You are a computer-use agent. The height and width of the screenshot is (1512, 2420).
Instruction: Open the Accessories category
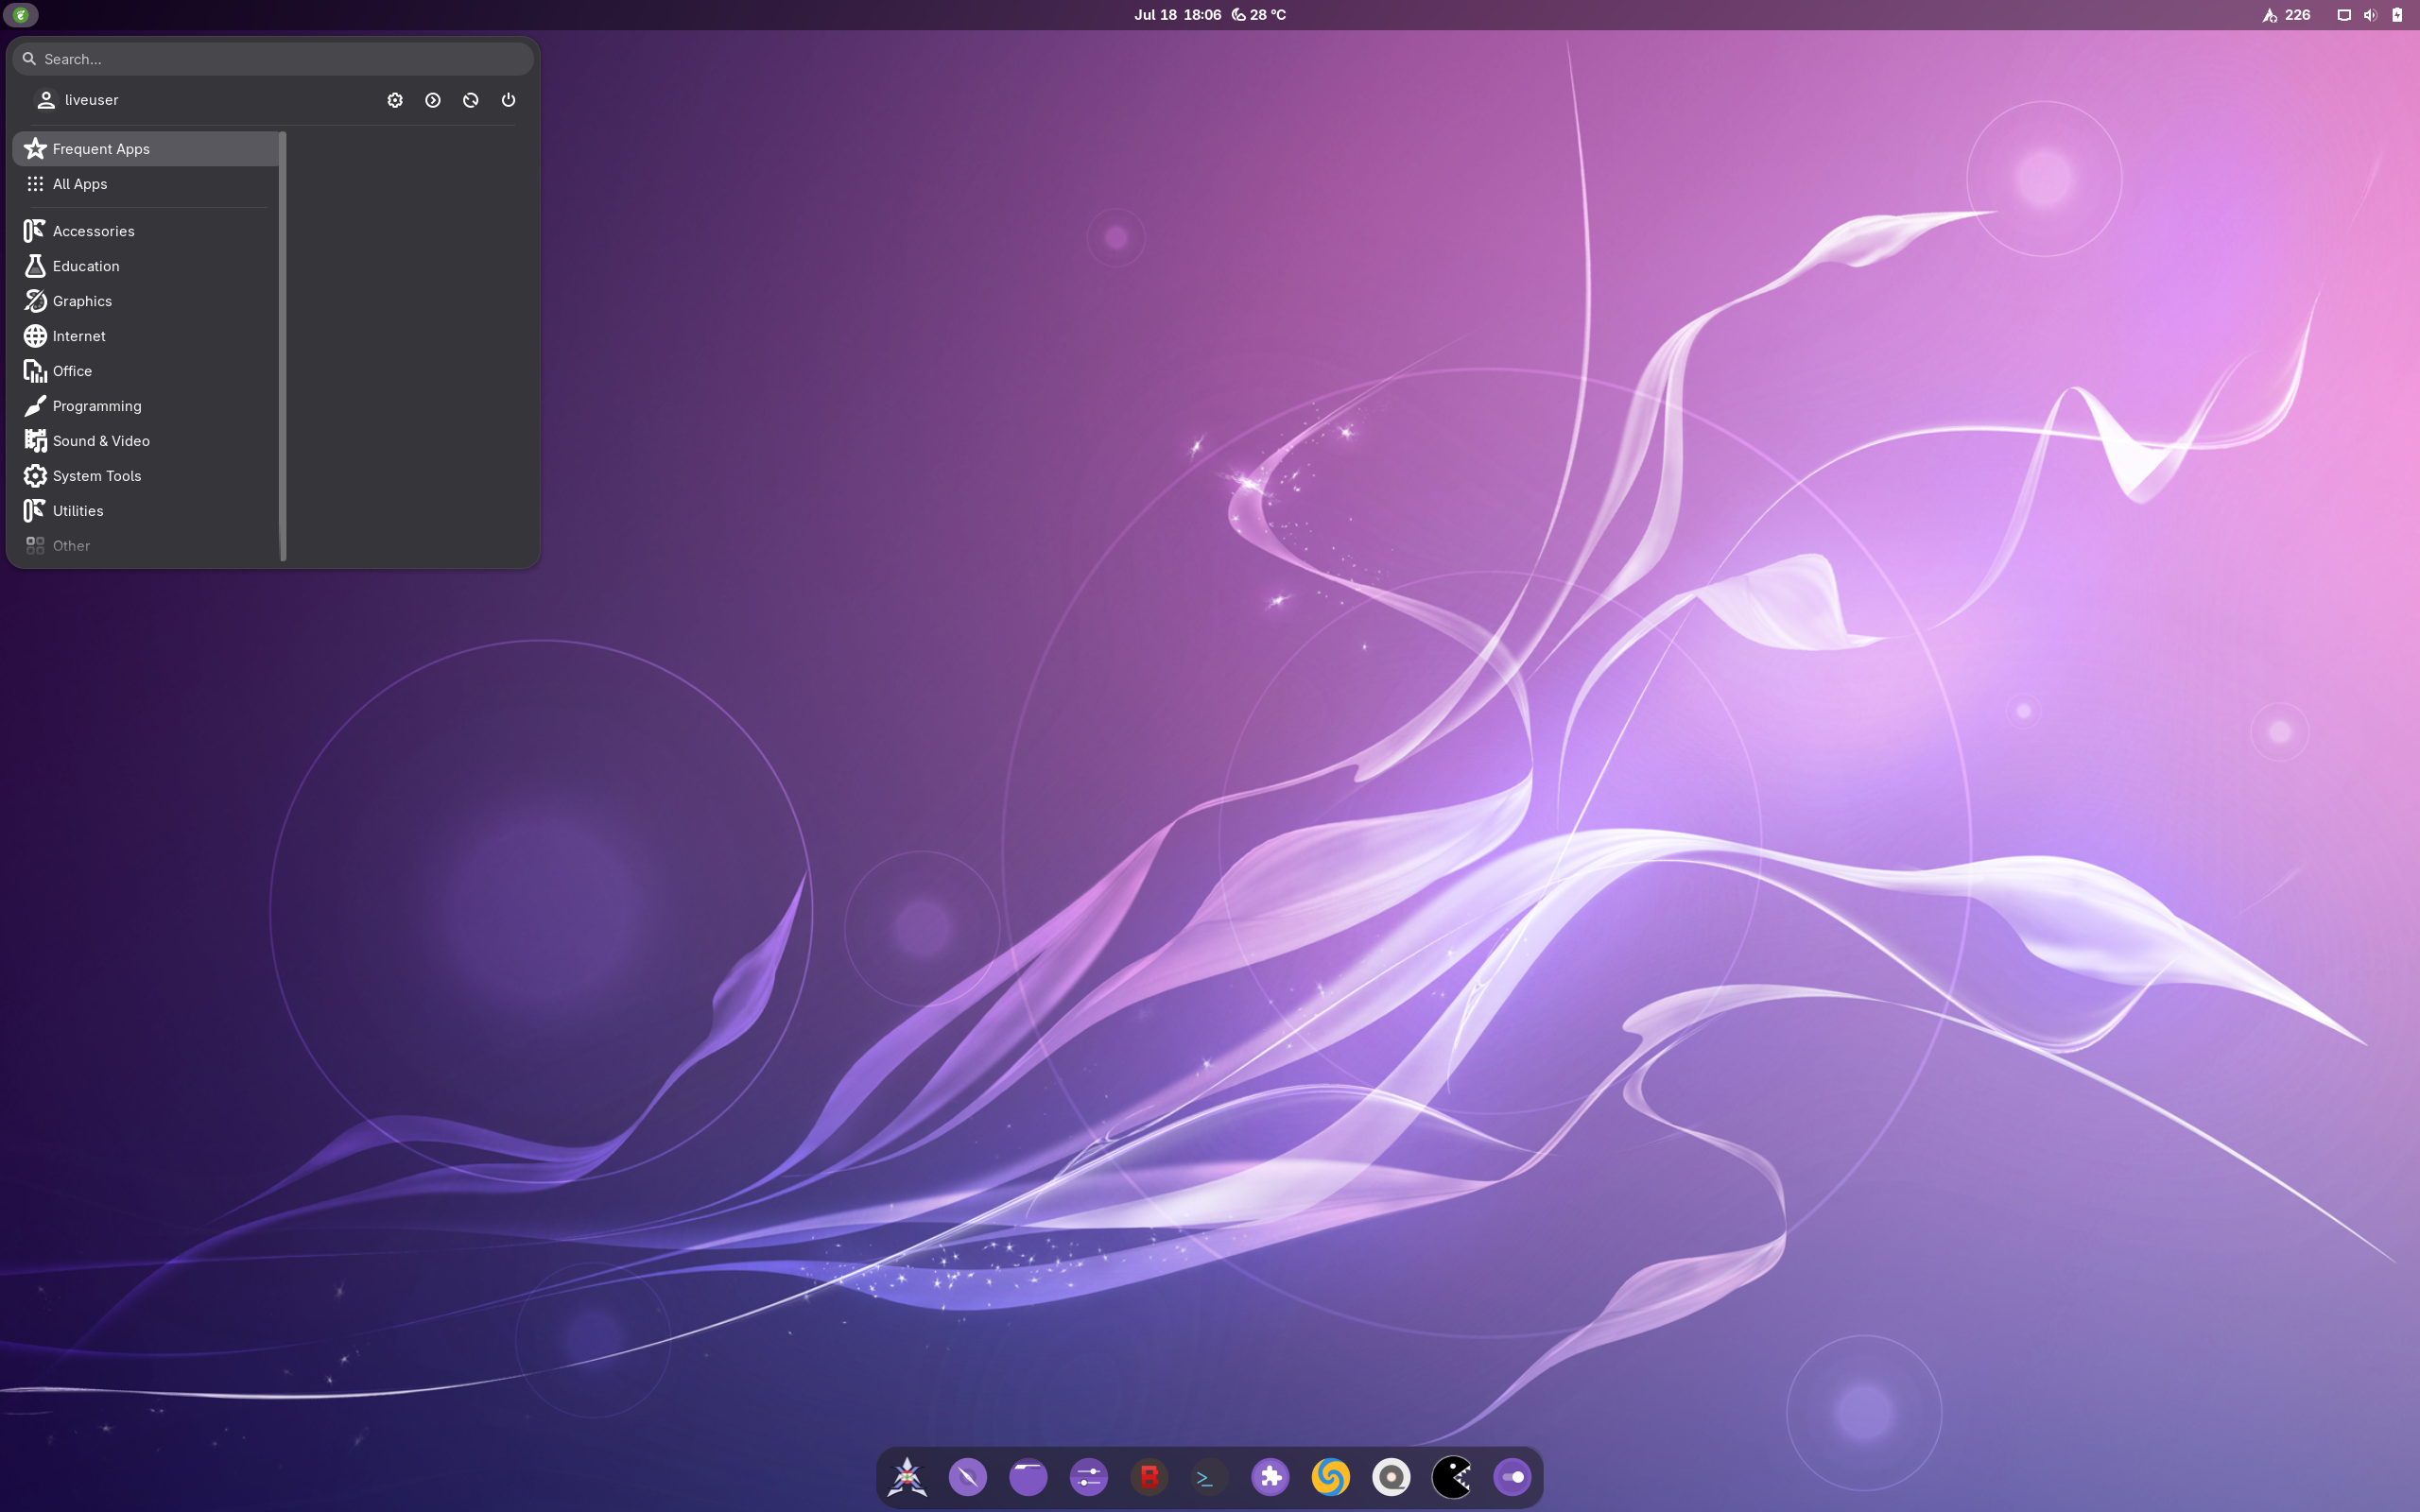[x=146, y=231]
